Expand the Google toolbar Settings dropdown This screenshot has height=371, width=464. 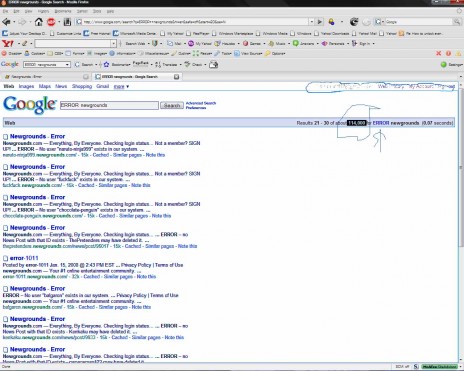click(x=452, y=64)
